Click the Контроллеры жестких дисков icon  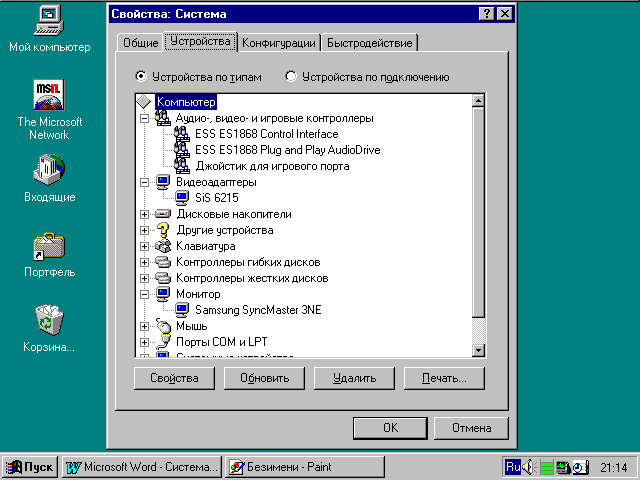(163, 278)
